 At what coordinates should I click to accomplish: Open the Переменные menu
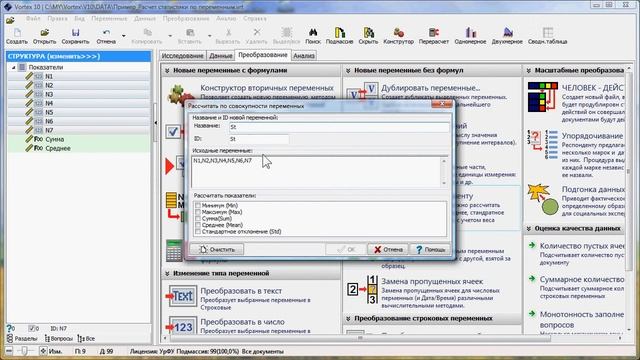(x=109, y=19)
